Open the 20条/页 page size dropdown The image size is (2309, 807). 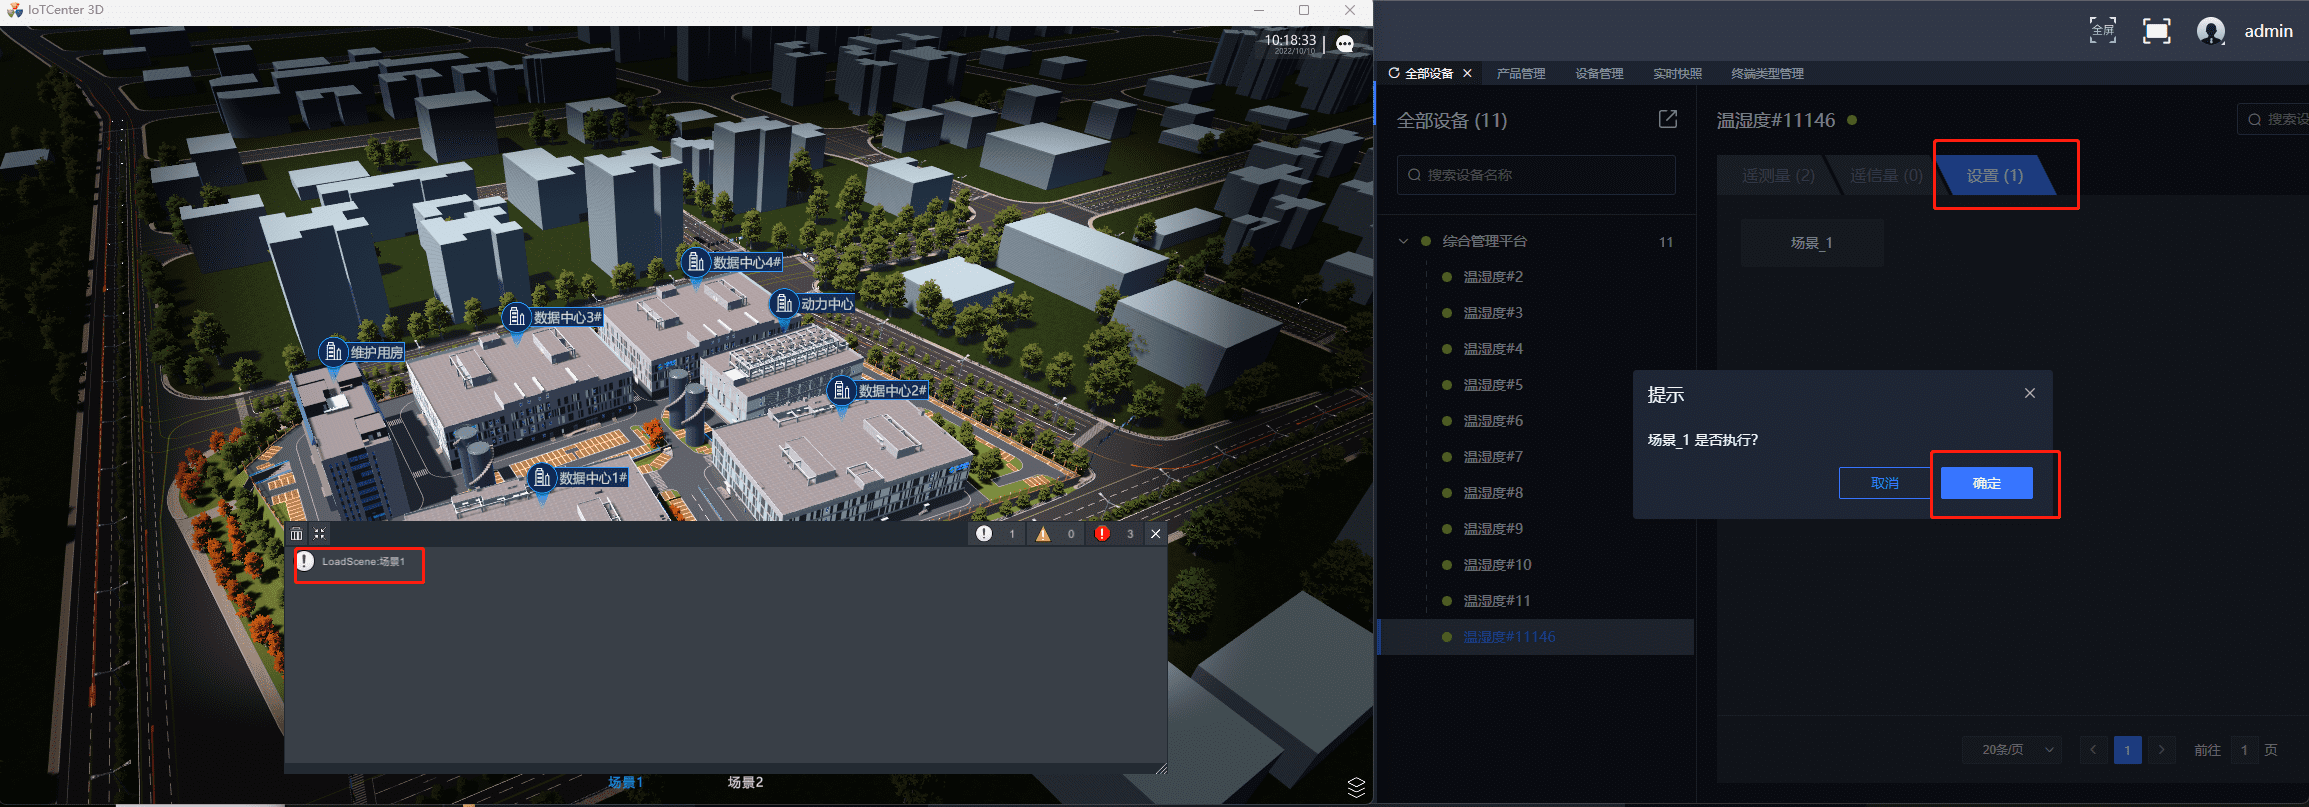point(2012,750)
